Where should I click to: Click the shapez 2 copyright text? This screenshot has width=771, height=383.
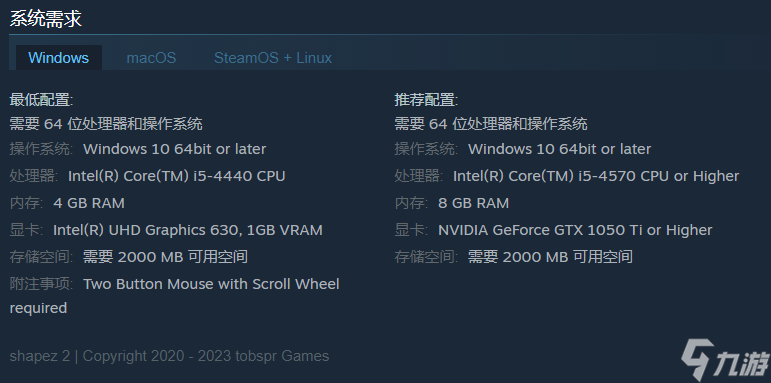(169, 356)
